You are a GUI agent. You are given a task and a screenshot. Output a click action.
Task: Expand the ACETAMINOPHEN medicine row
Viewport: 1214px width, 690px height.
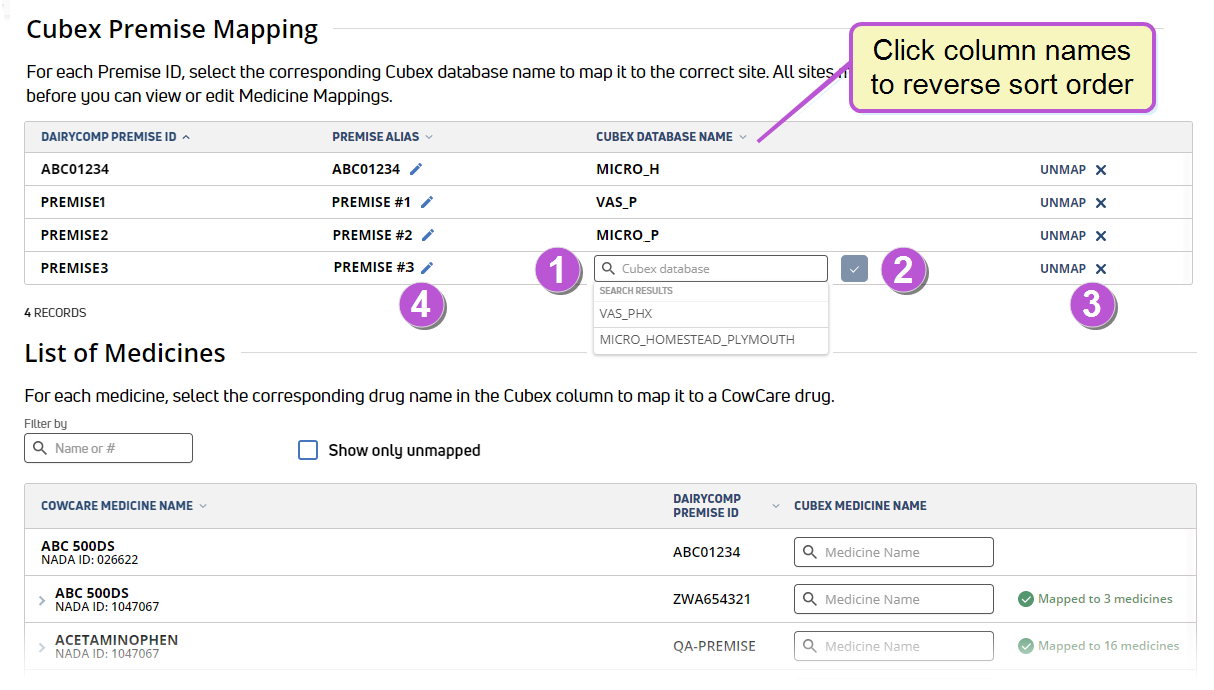click(42, 647)
